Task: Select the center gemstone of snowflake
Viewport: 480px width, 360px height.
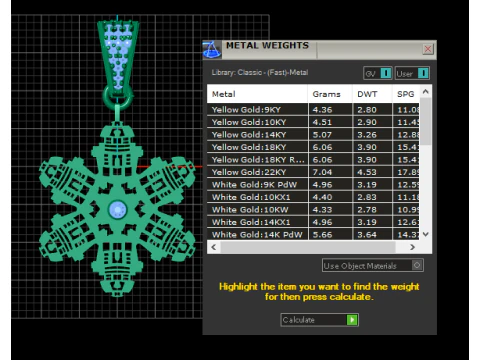Action: coord(117,210)
